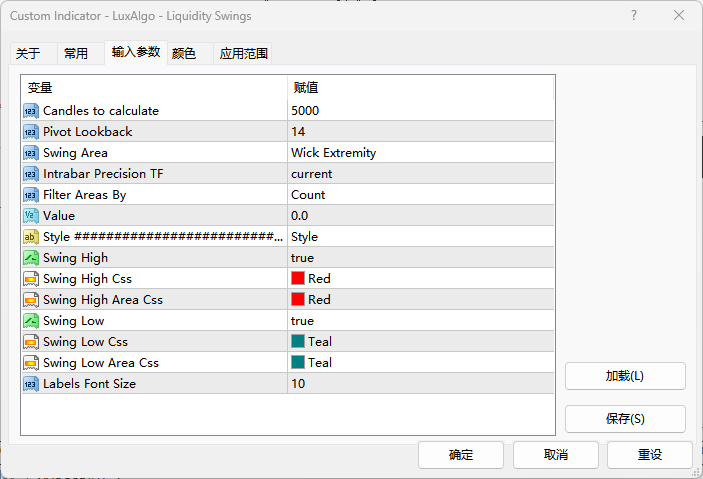Select the Swing High Css label

coord(87,279)
